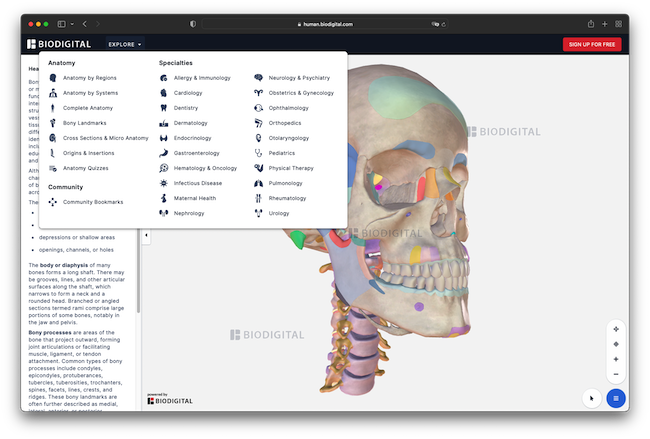Click the Cardiology heart icon

point(164,93)
